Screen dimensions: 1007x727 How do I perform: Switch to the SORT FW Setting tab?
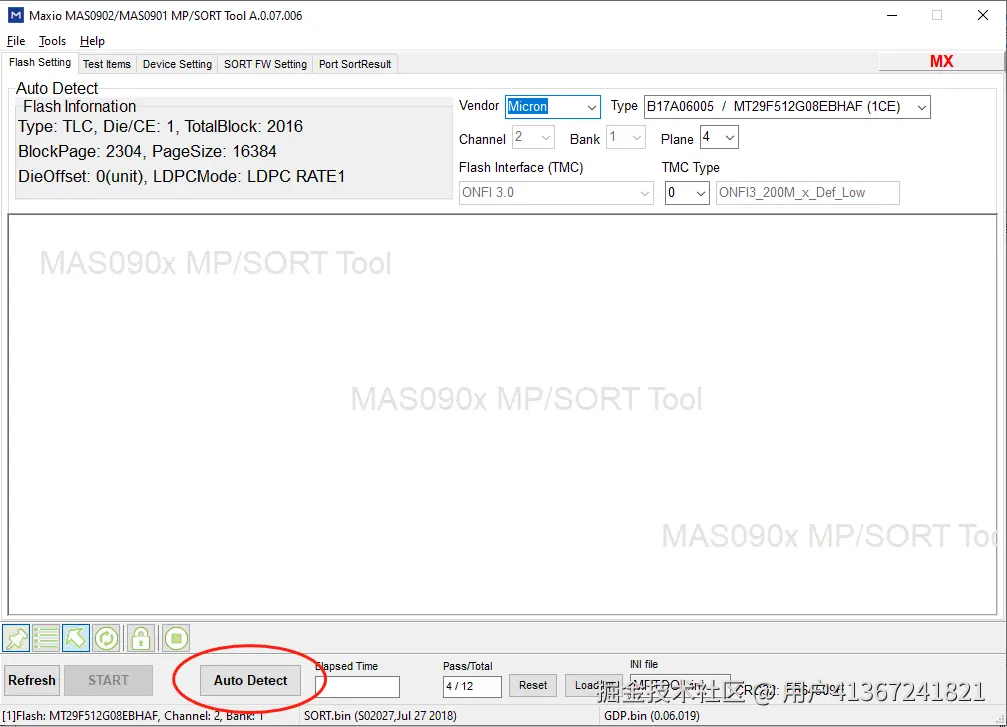pos(265,64)
